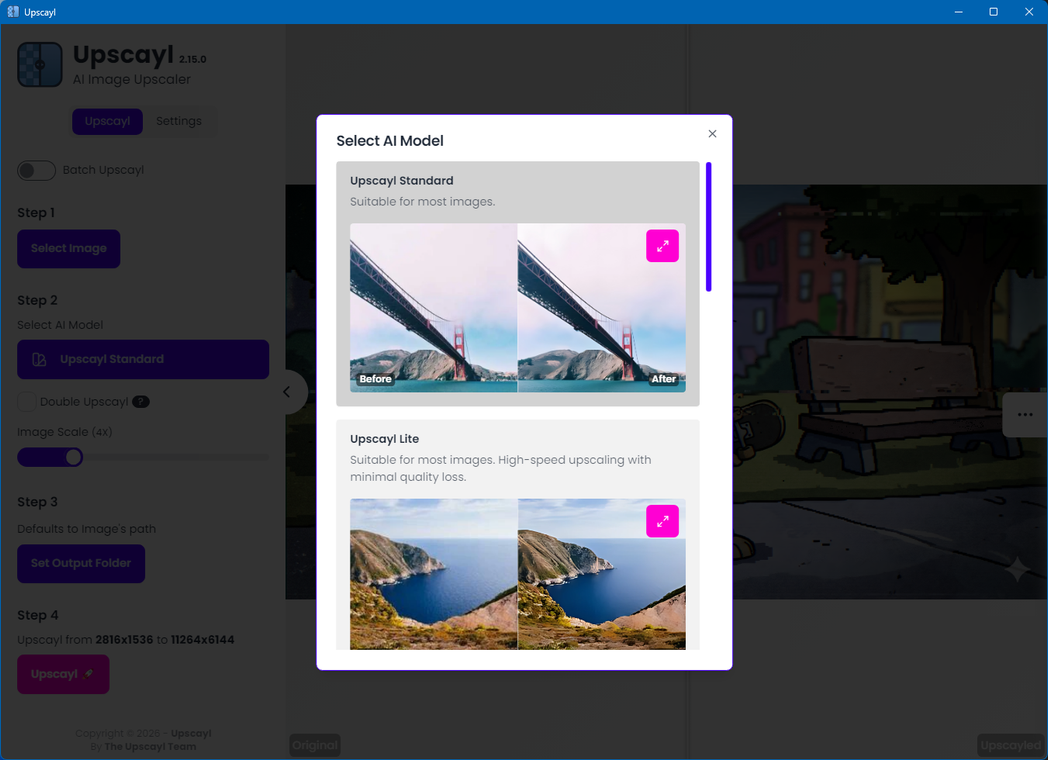
Task: Collapse the sidebar with the chevron arrow
Action: (287, 392)
